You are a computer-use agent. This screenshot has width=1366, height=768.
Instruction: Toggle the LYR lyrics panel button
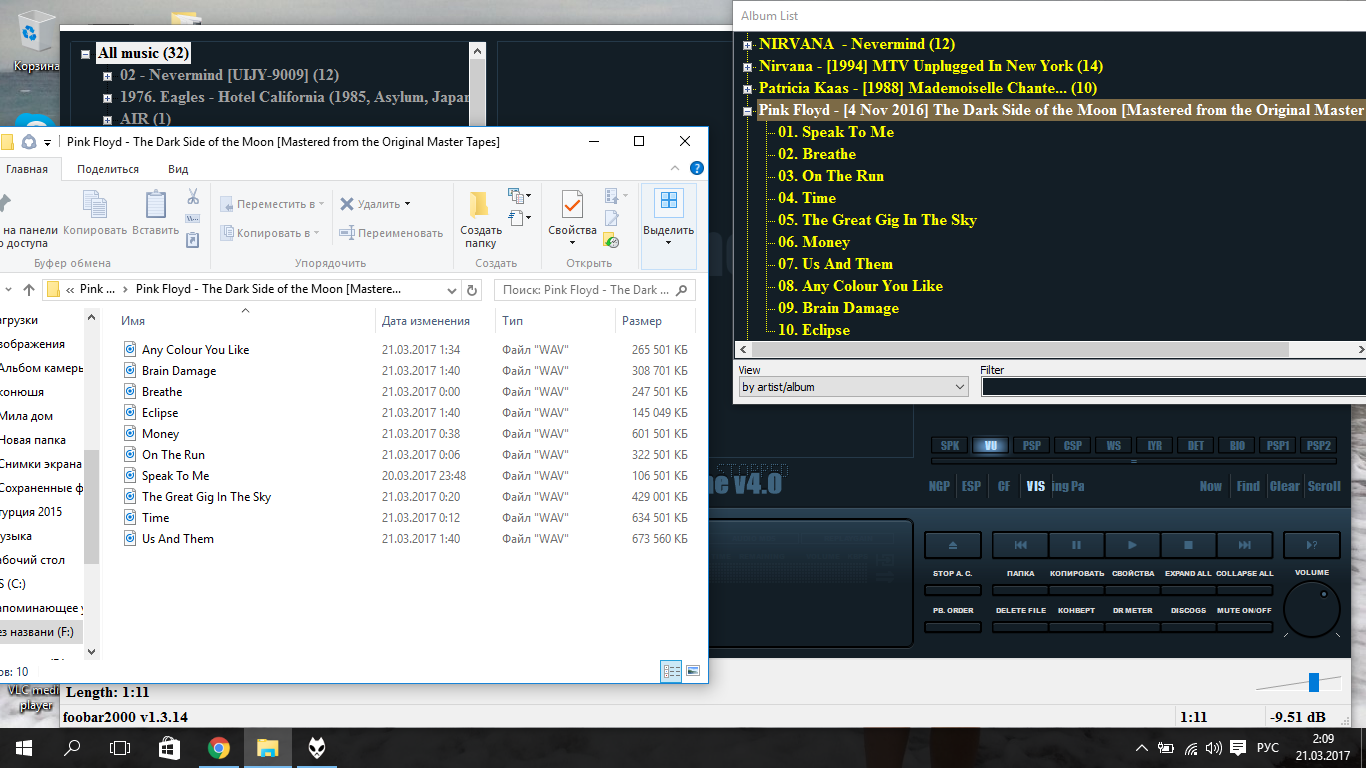1154,445
